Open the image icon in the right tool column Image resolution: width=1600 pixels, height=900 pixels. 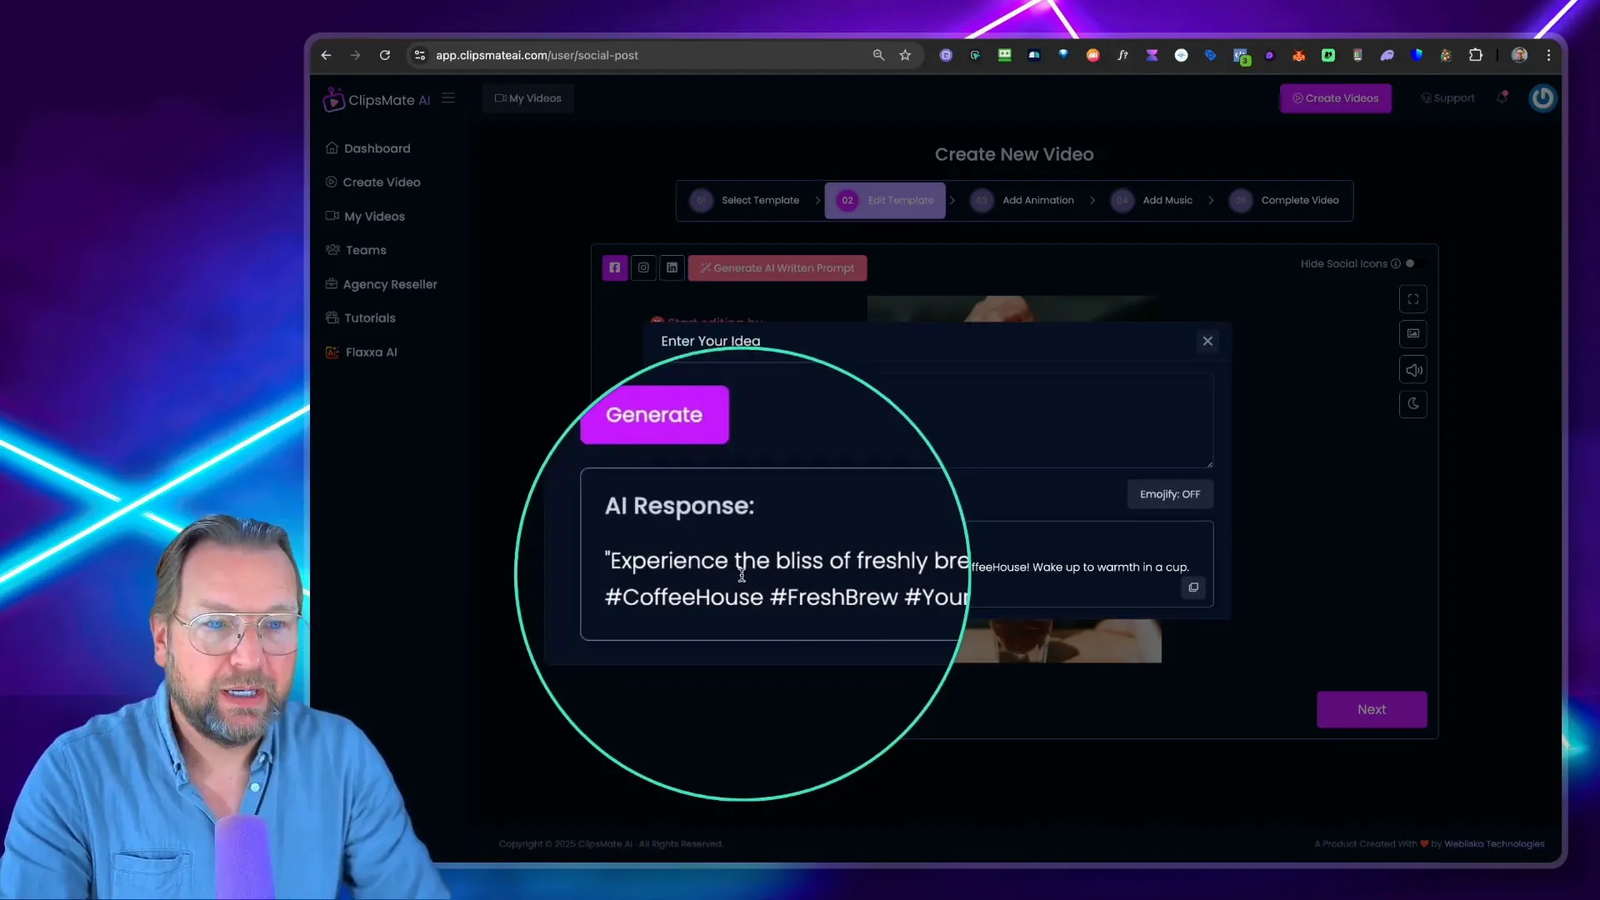click(x=1413, y=334)
